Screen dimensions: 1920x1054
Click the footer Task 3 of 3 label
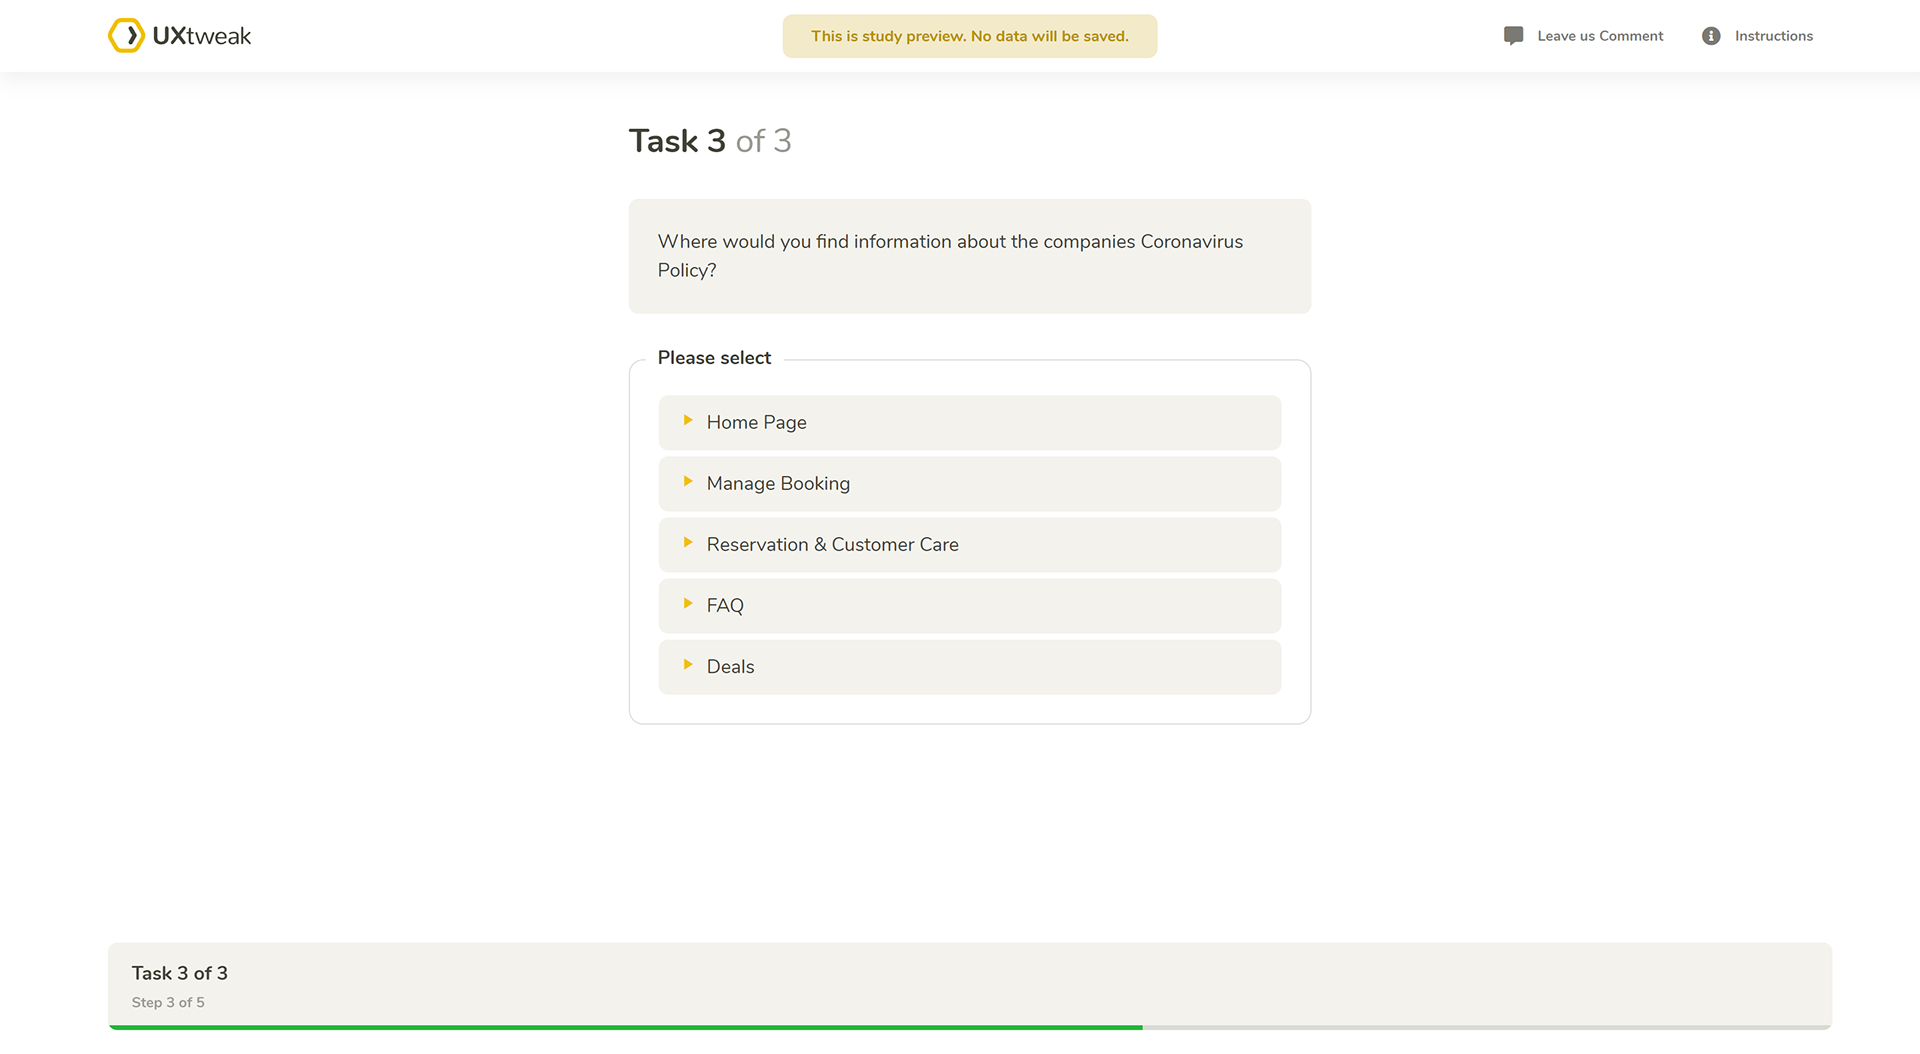click(180, 973)
